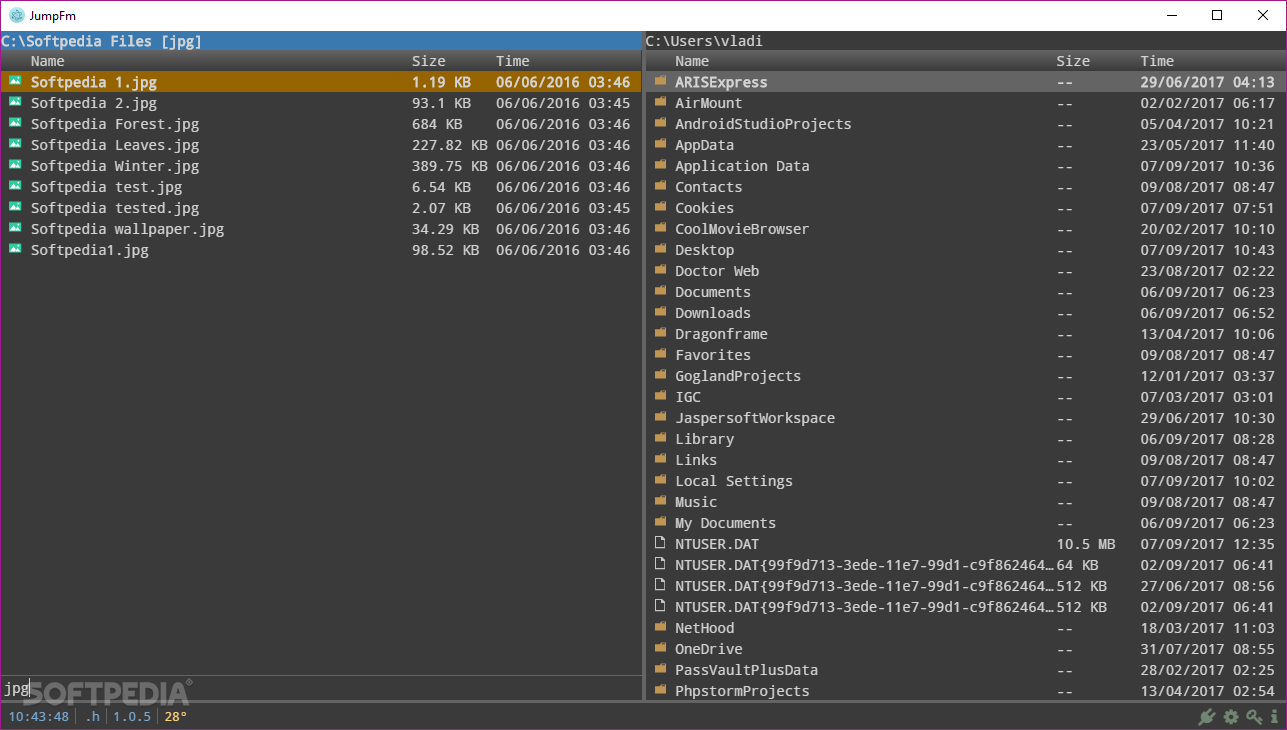
Task: Click the folder icon of OneDrive
Action: tap(660, 648)
